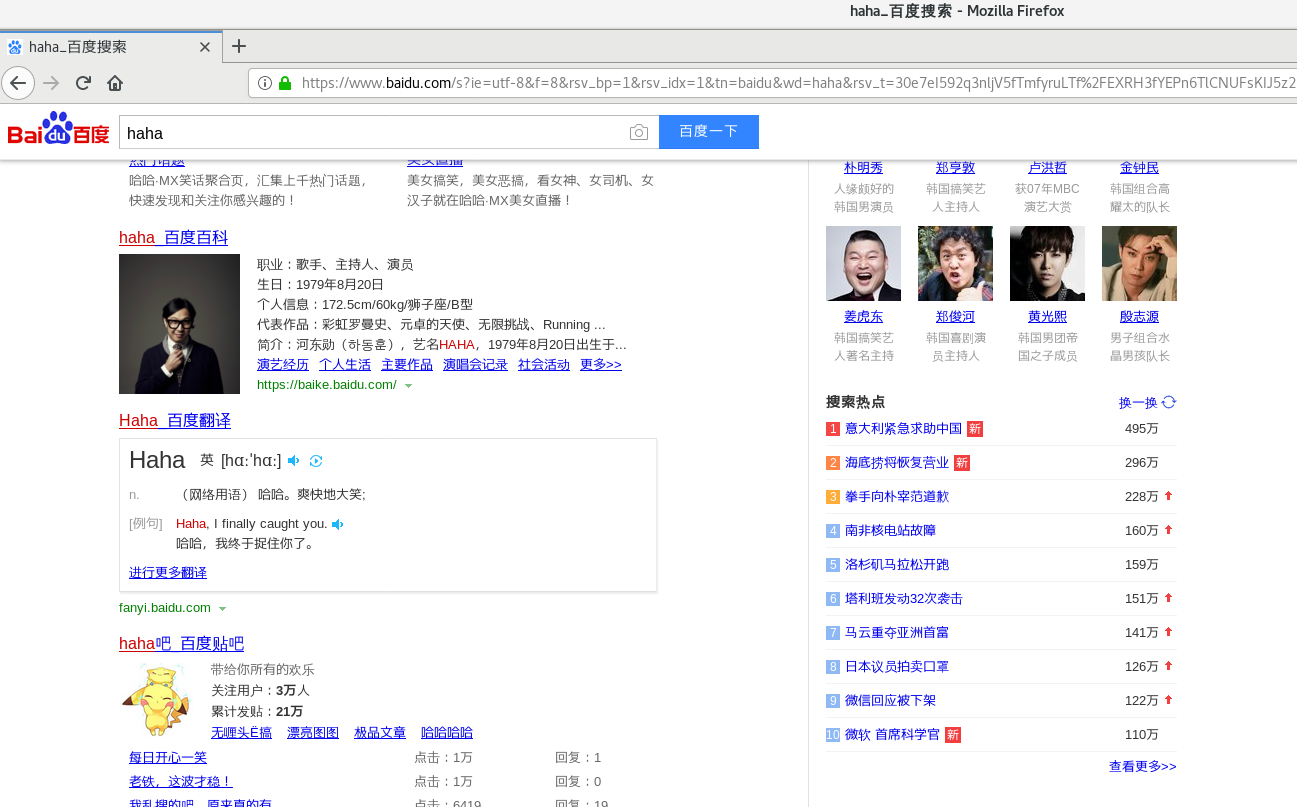Reload the page in Firefox
Image resolution: width=1297 pixels, height=807 pixels.
(83, 83)
